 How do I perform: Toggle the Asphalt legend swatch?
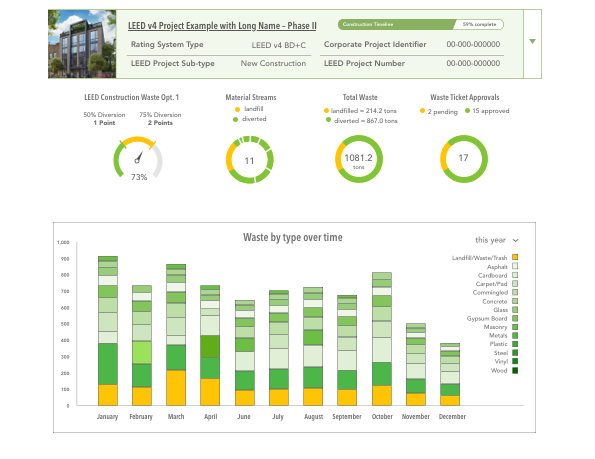[x=515, y=266]
